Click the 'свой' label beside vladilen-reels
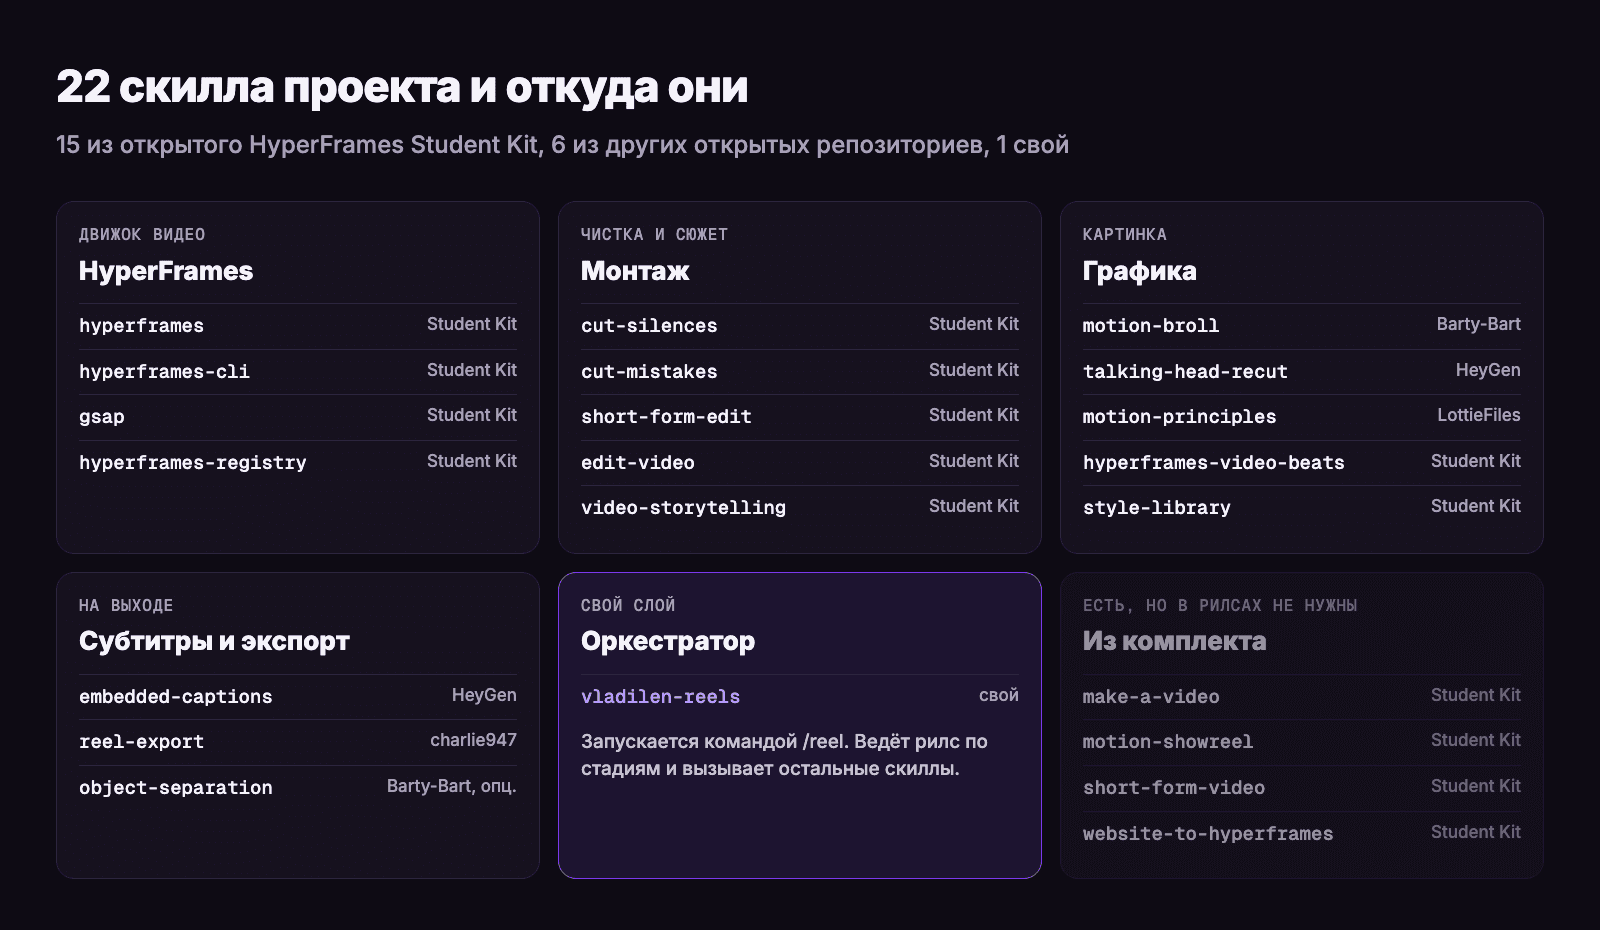The width and height of the screenshot is (1600, 930). pos(998,695)
